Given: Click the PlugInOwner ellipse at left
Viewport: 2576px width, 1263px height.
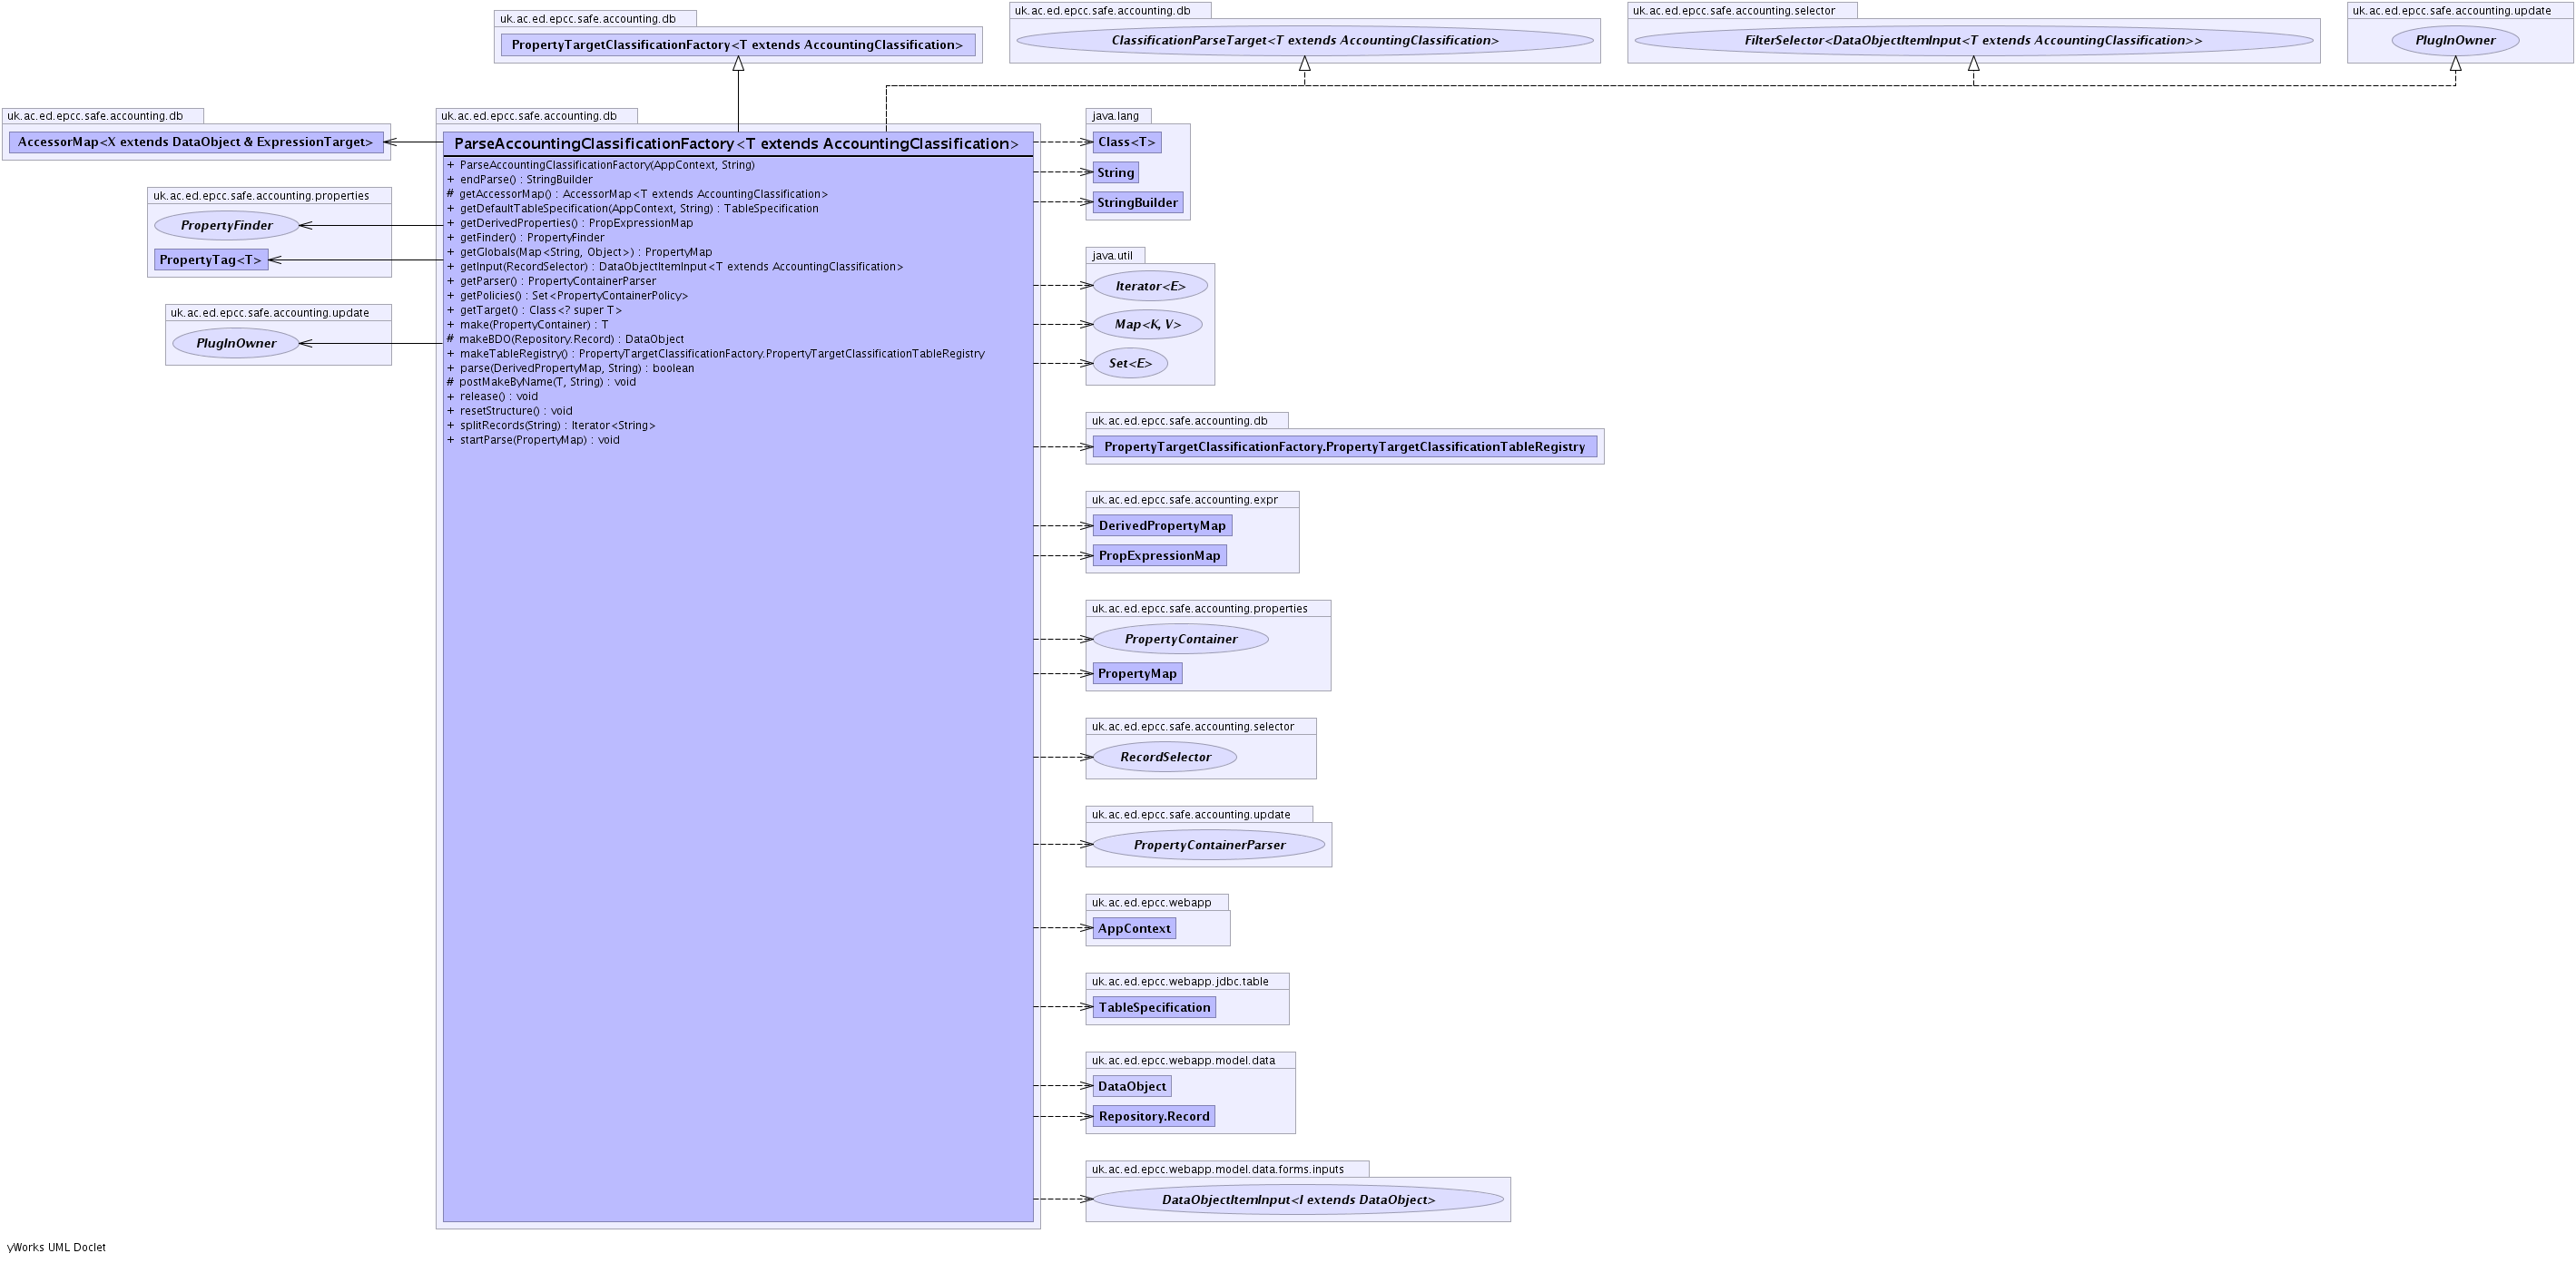Looking at the screenshot, I should pyautogui.click(x=237, y=343).
